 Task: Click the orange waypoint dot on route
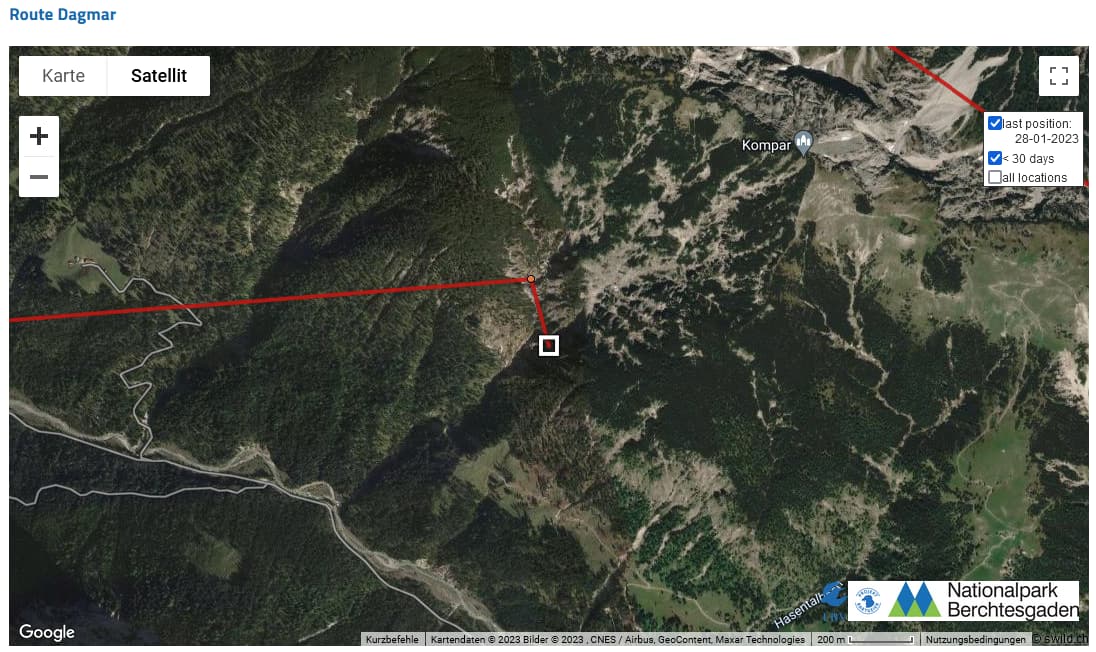531,280
